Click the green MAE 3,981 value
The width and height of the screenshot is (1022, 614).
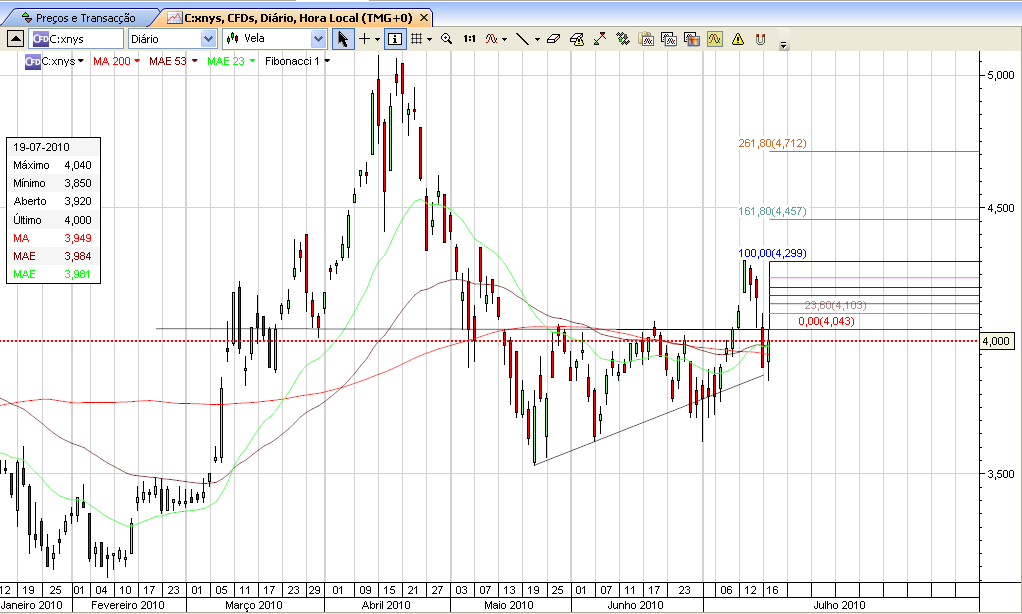pyautogui.click(x=78, y=274)
